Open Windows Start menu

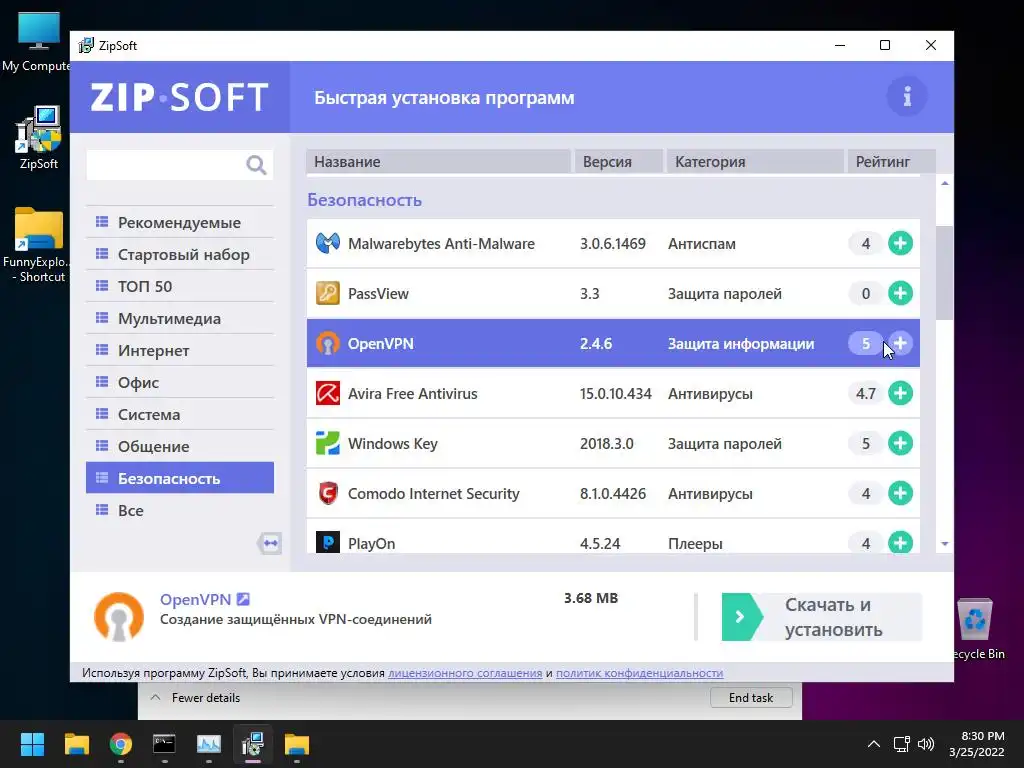(32, 744)
